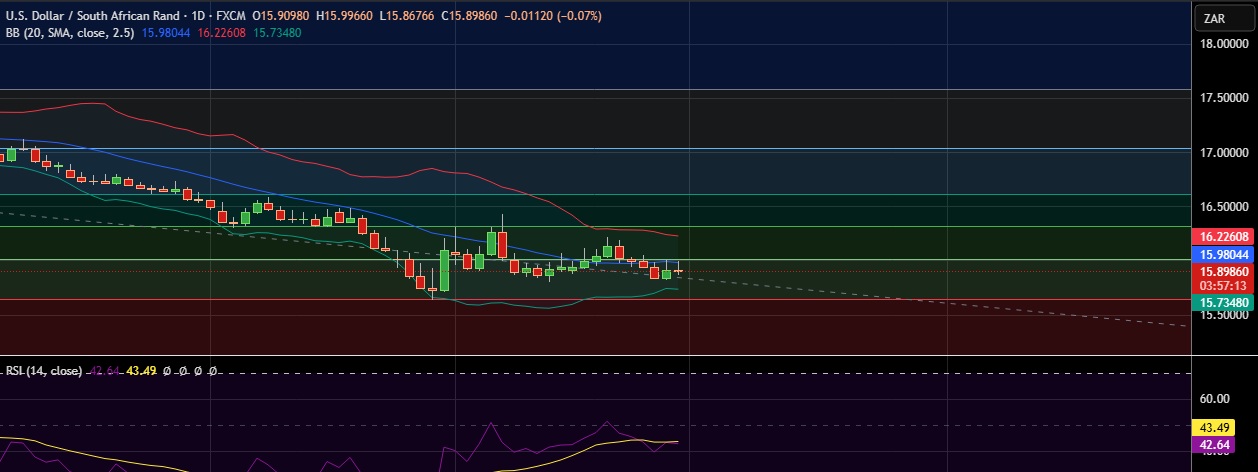This screenshot has height=472, width=1258.
Task: Click the 18.00000 price scale label
Action: (1223, 44)
